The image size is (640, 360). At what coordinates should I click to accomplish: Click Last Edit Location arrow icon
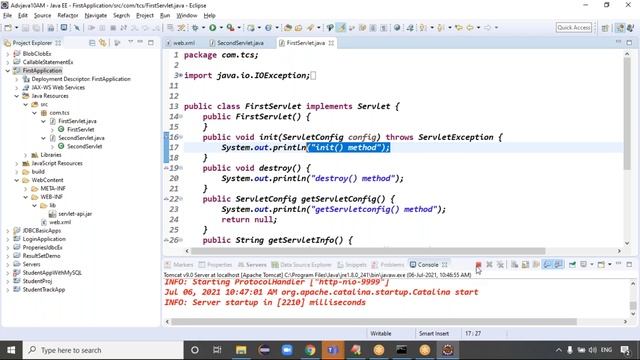pyautogui.click(x=459, y=28)
